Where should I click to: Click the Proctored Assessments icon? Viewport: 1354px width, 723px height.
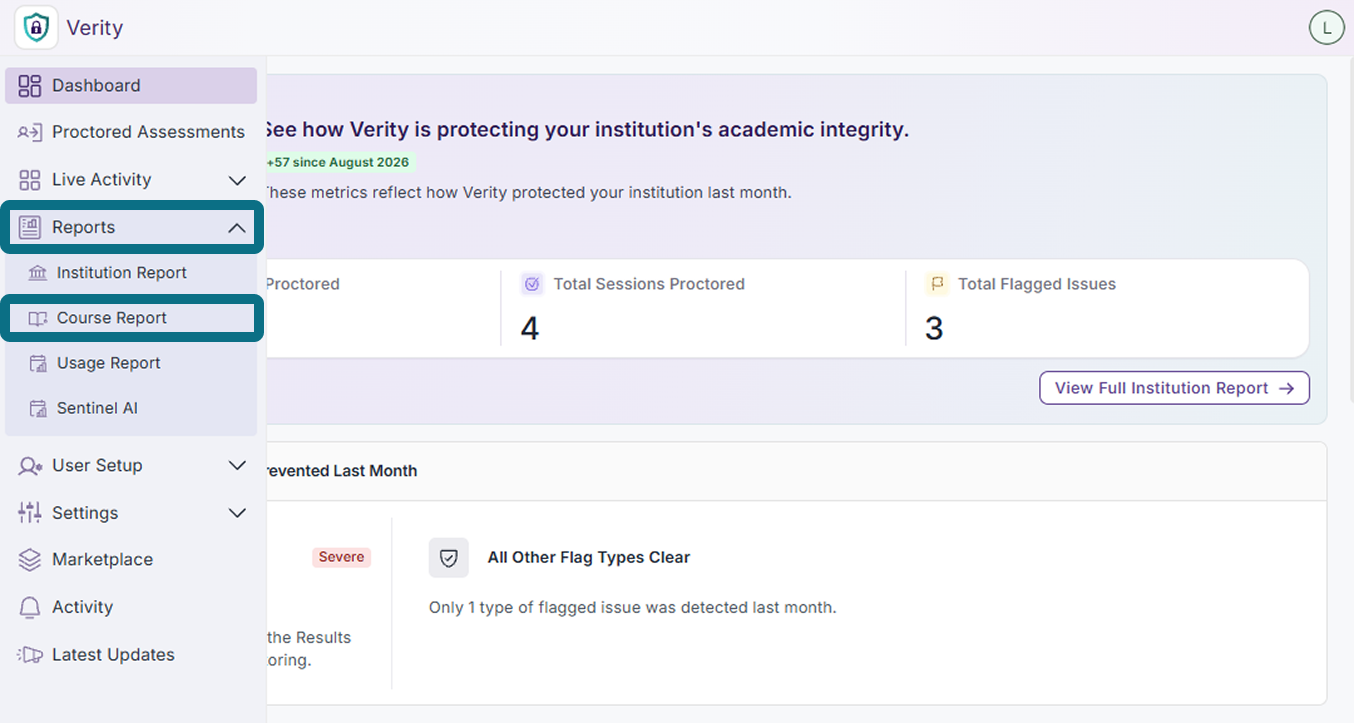(x=30, y=132)
